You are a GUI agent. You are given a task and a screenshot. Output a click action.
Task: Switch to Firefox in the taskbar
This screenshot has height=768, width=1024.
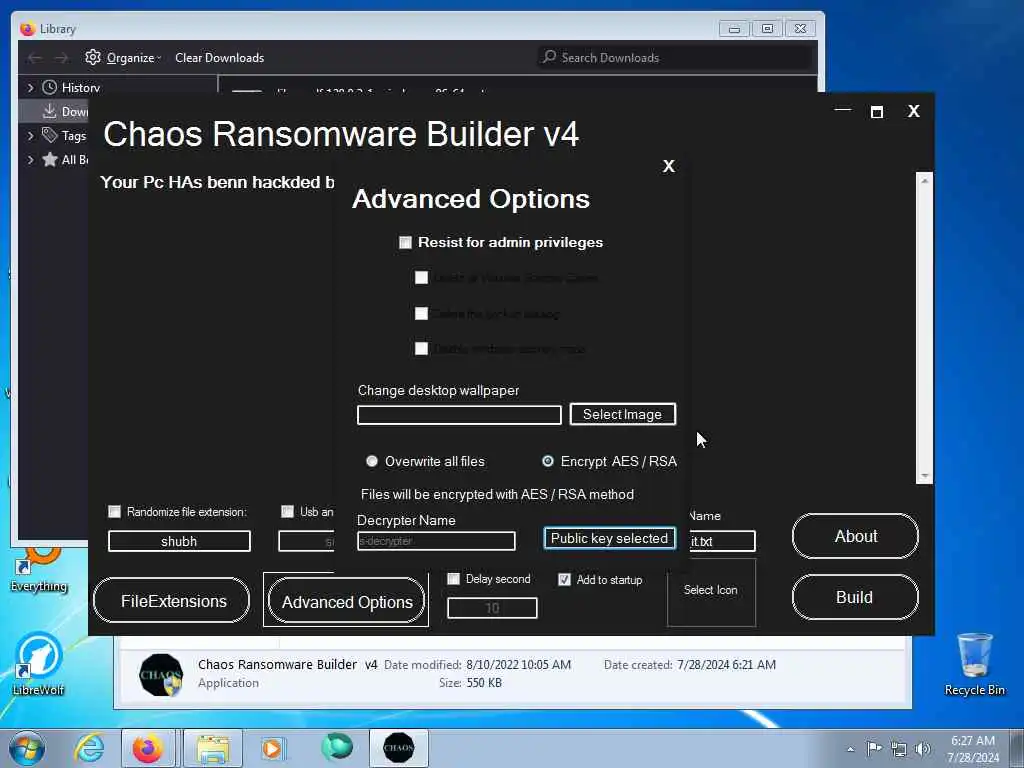click(x=148, y=748)
